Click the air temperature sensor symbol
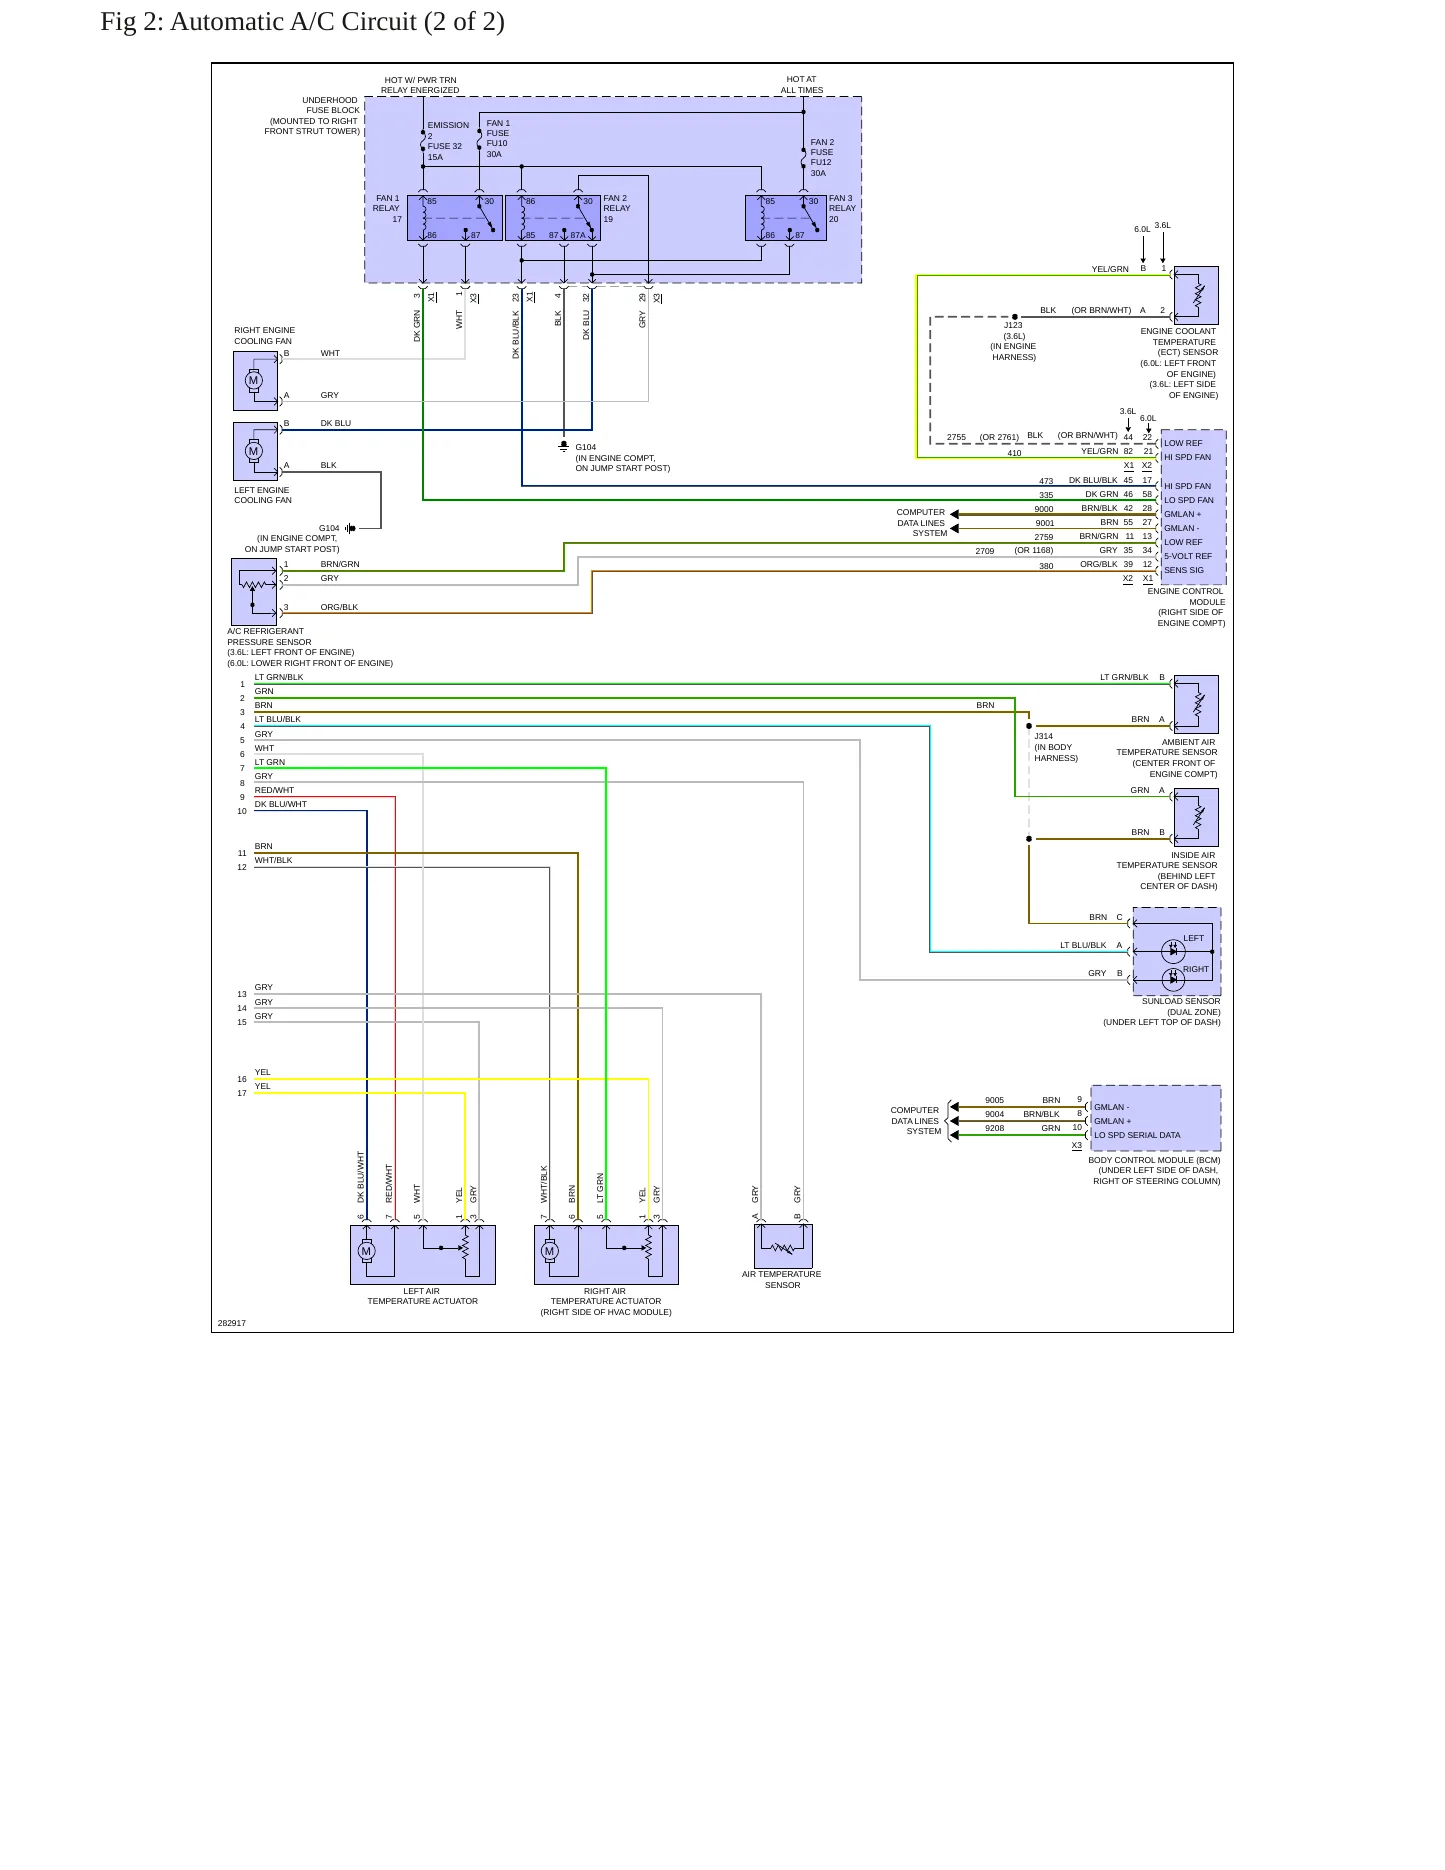This screenshot has height=1870, width=1445. [783, 1246]
